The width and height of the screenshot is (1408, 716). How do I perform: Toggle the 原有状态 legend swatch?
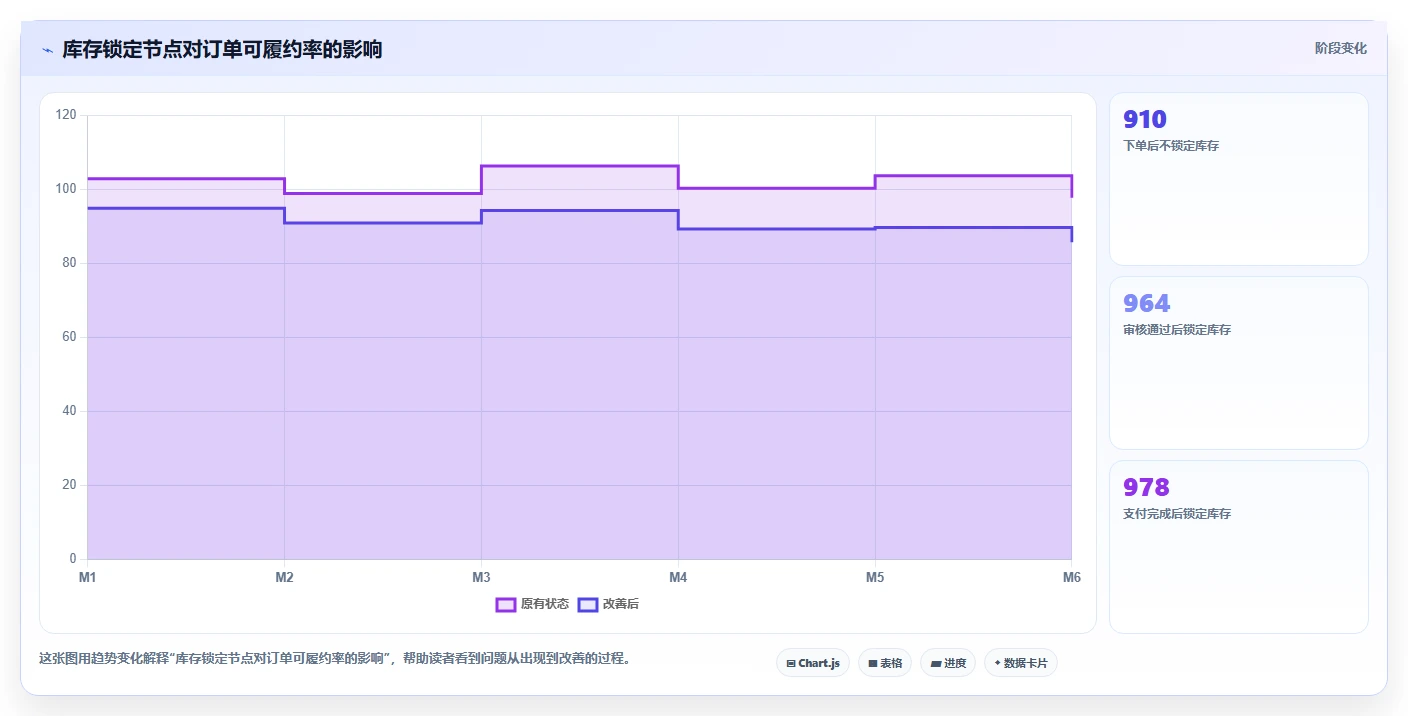pyautogui.click(x=506, y=604)
